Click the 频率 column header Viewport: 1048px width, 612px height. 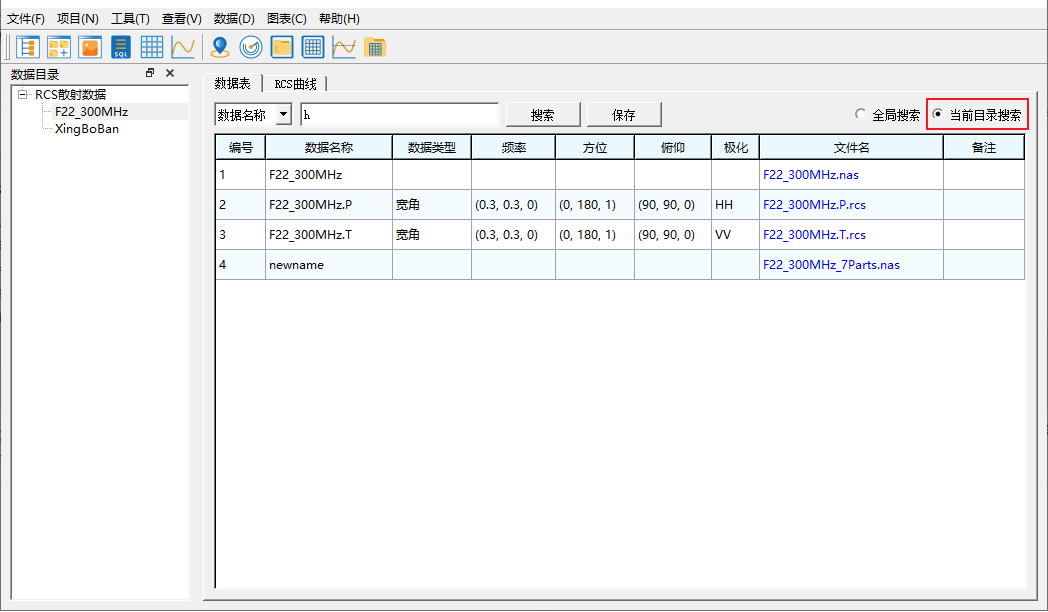click(x=513, y=148)
